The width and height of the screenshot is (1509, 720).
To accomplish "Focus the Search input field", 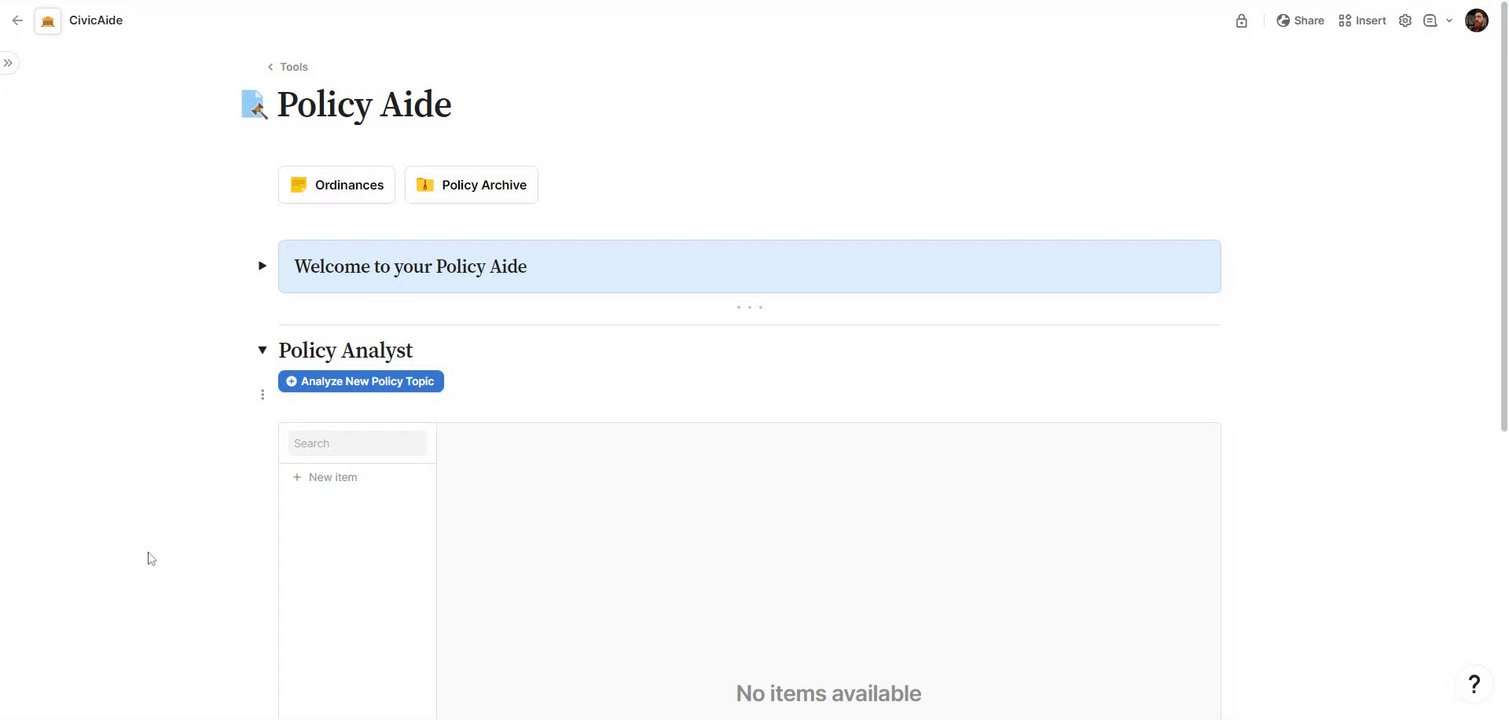I will point(357,443).
